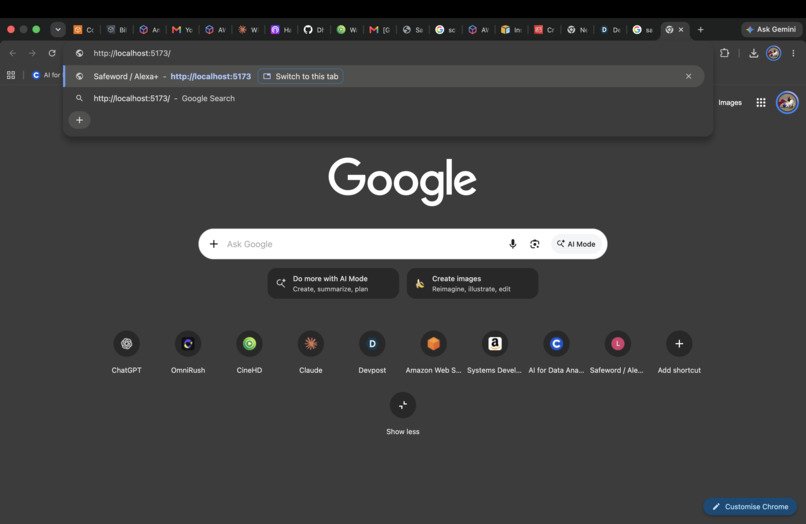Open the AI for bookmark
Image resolution: width=806 pixels, height=524 pixels.
(x=46, y=75)
